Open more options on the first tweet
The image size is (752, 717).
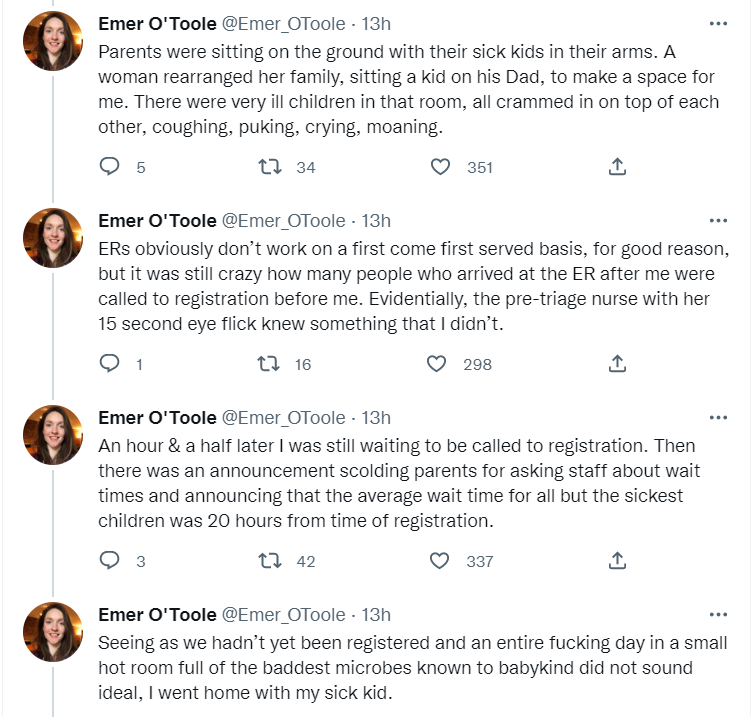click(x=718, y=23)
